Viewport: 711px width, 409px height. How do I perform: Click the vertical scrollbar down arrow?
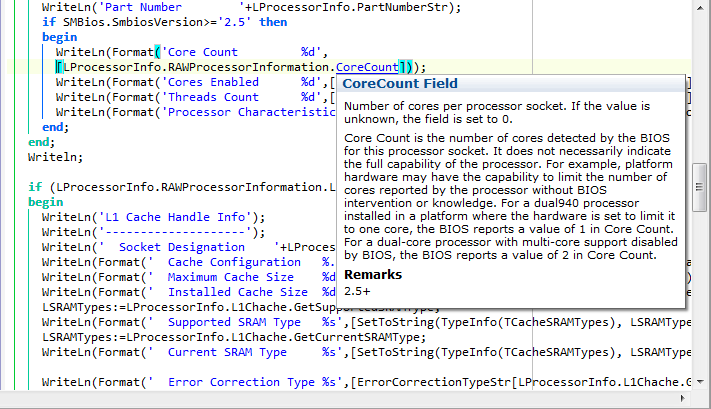point(701,400)
